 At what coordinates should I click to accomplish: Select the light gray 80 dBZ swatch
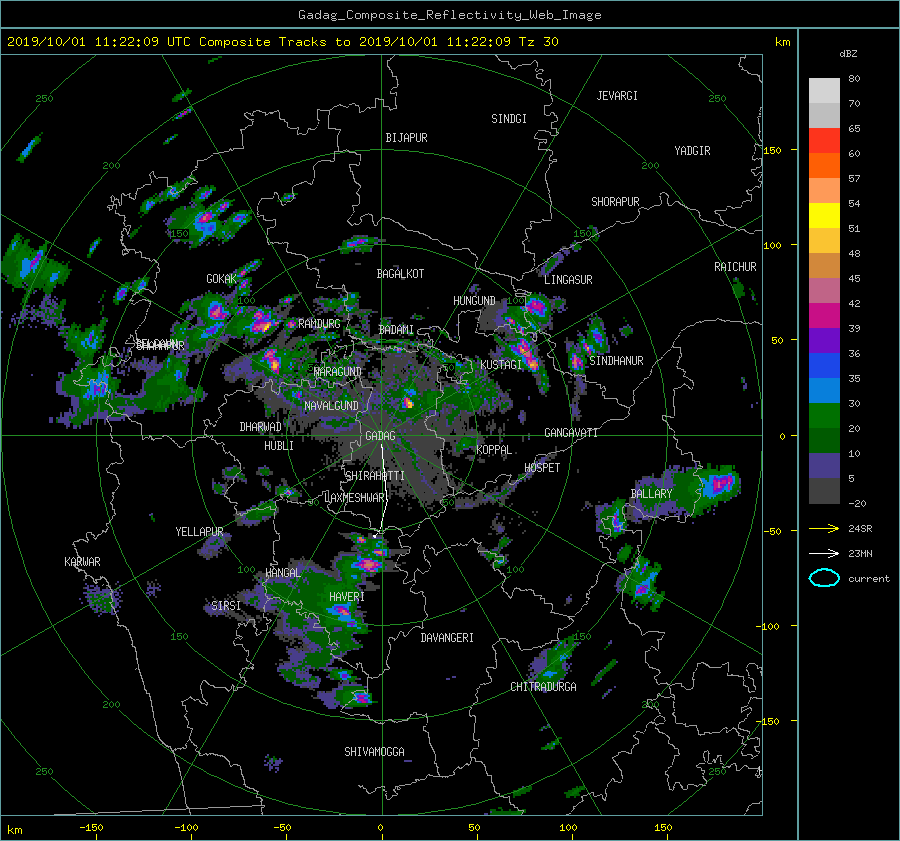[x=824, y=90]
